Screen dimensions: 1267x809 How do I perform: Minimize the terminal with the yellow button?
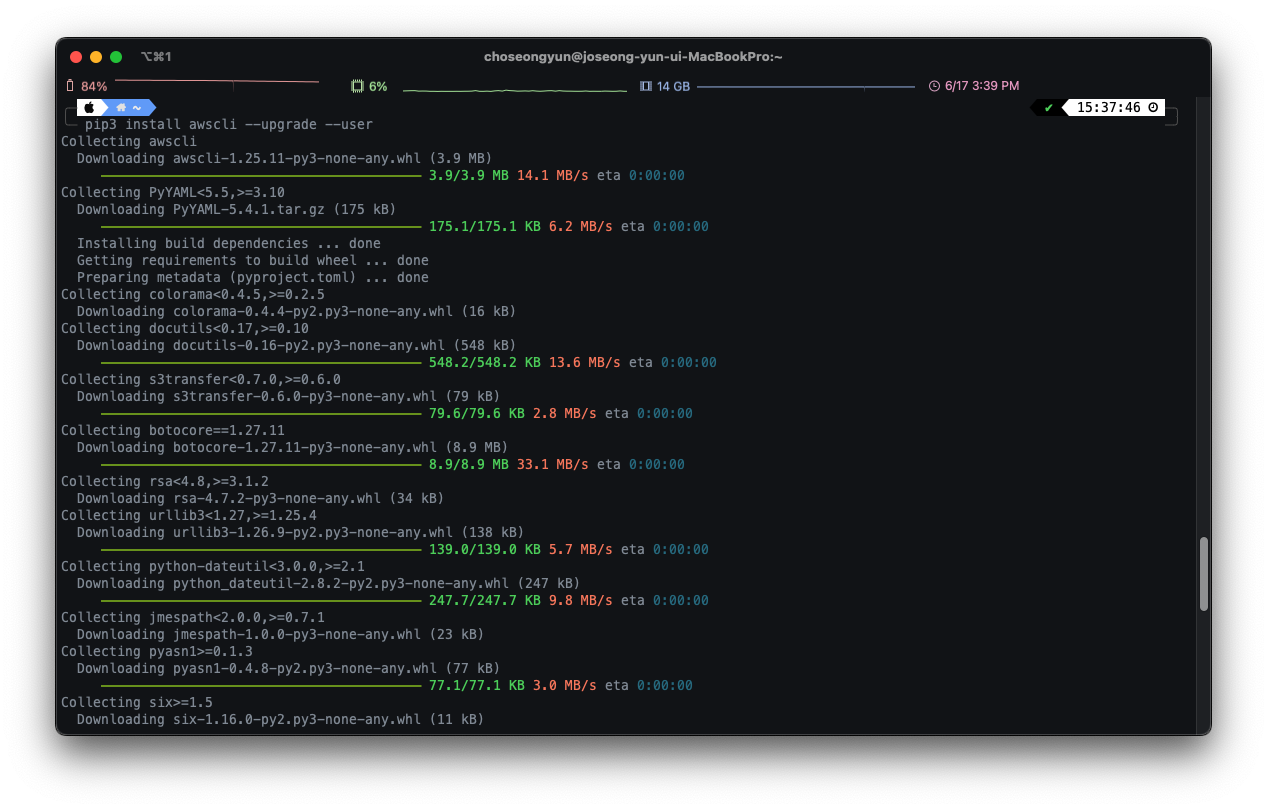point(96,57)
